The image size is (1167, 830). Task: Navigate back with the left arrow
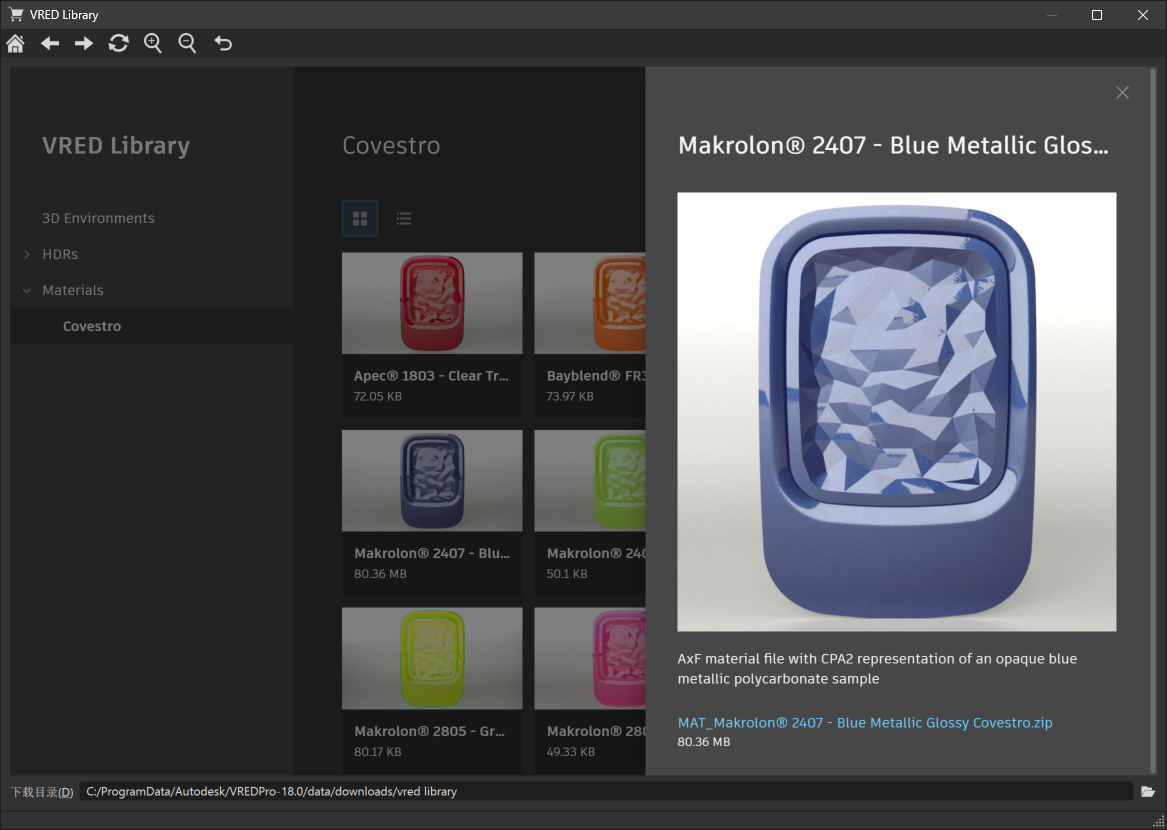tap(50, 43)
